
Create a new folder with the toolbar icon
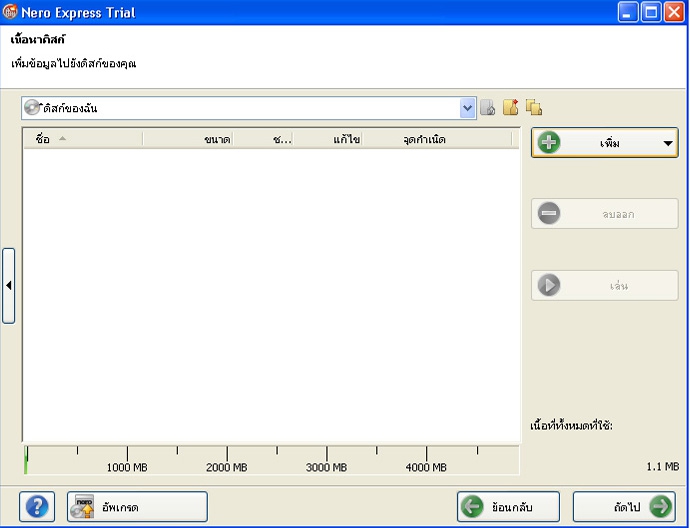(511, 107)
